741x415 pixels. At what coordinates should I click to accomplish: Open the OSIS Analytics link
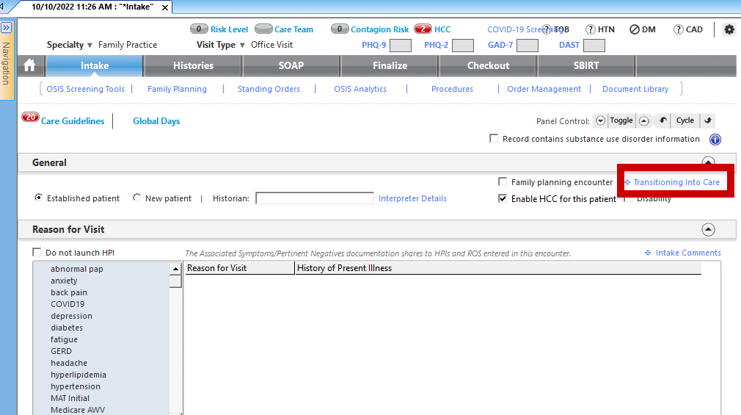pos(360,89)
